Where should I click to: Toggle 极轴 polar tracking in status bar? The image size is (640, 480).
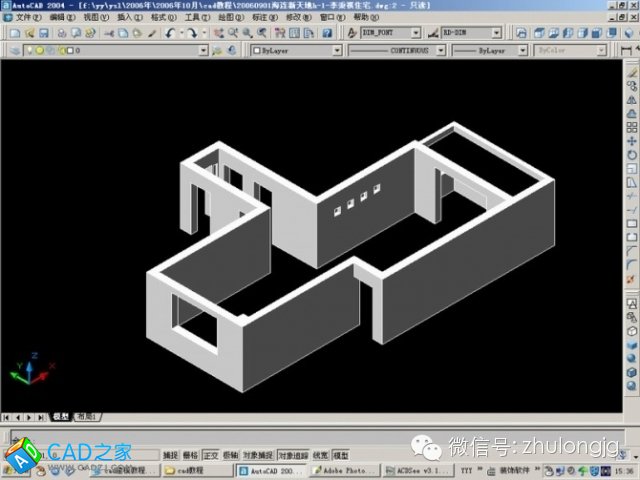point(231,455)
